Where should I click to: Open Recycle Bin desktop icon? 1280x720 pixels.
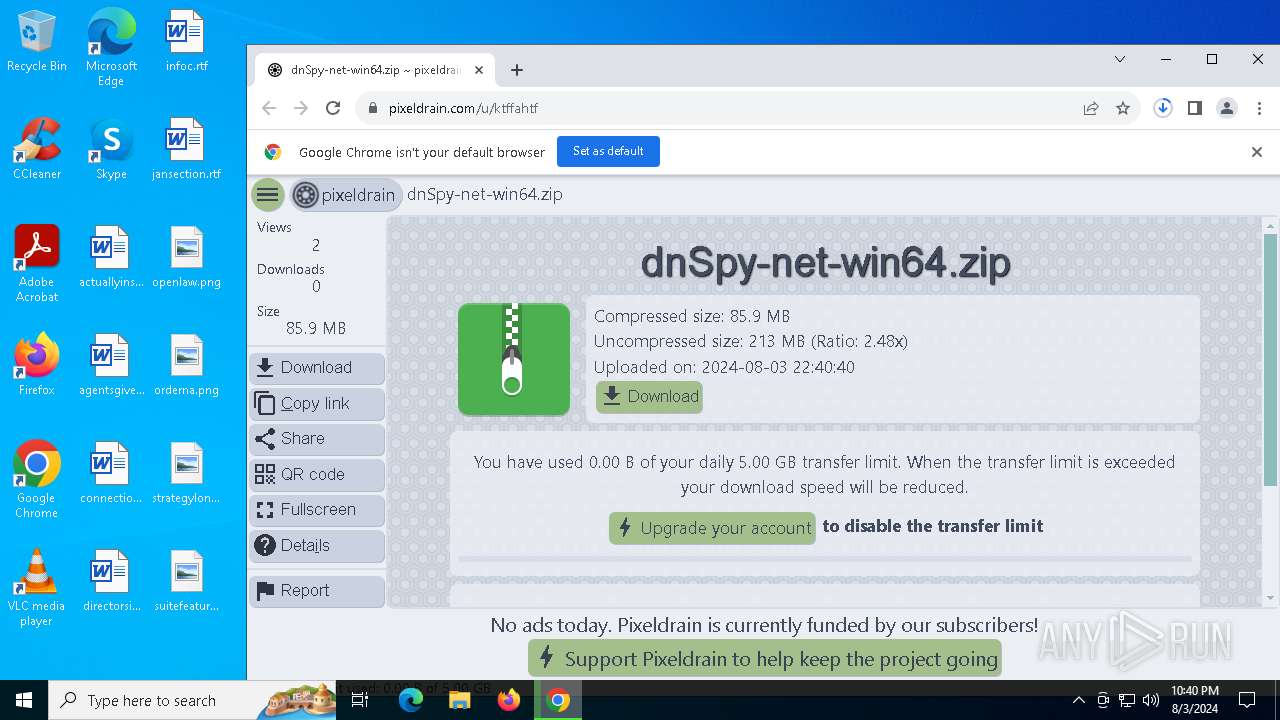[37, 42]
